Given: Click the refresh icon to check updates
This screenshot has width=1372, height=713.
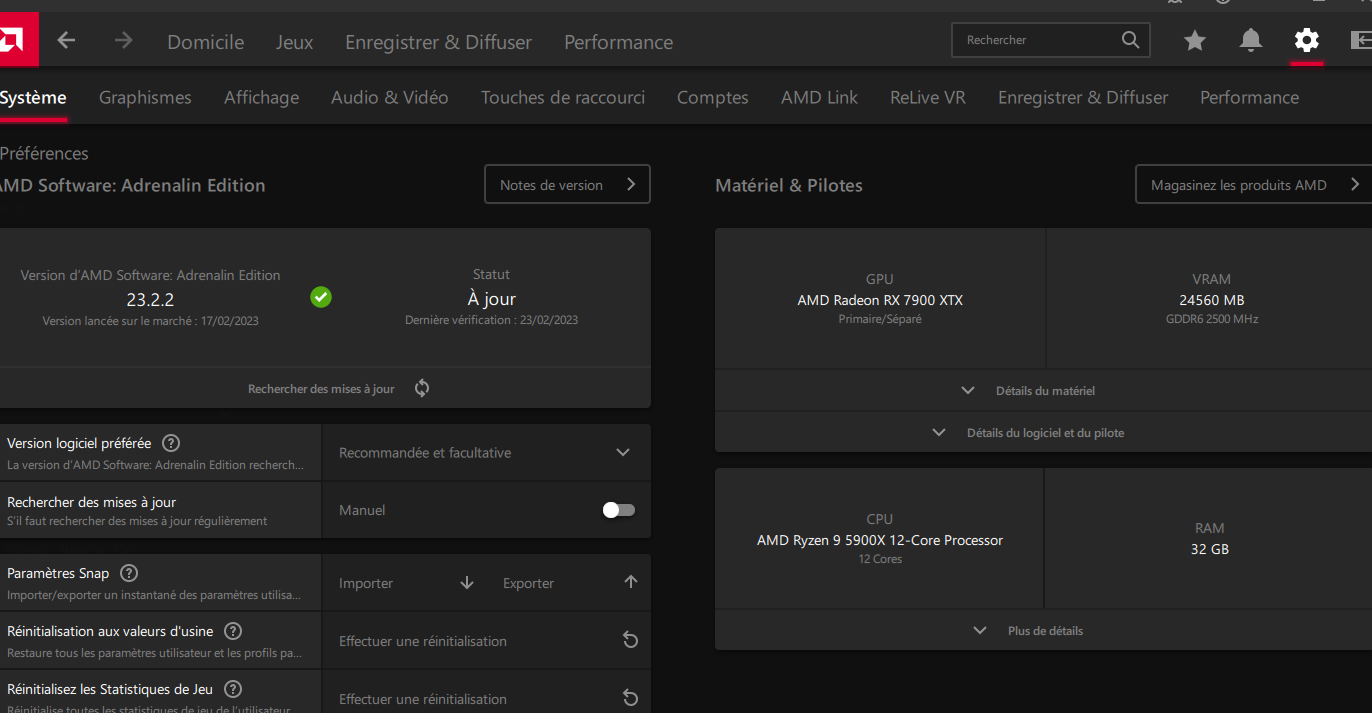Looking at the screenshot, I should click(x=422, y=389).
